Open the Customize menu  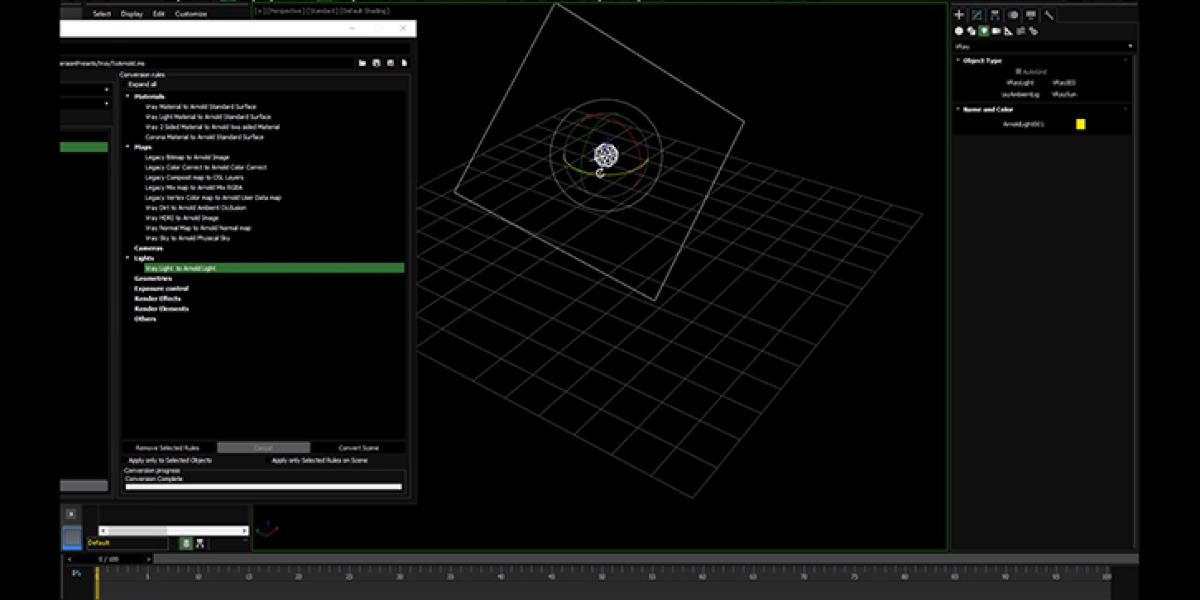click(191, 14)
